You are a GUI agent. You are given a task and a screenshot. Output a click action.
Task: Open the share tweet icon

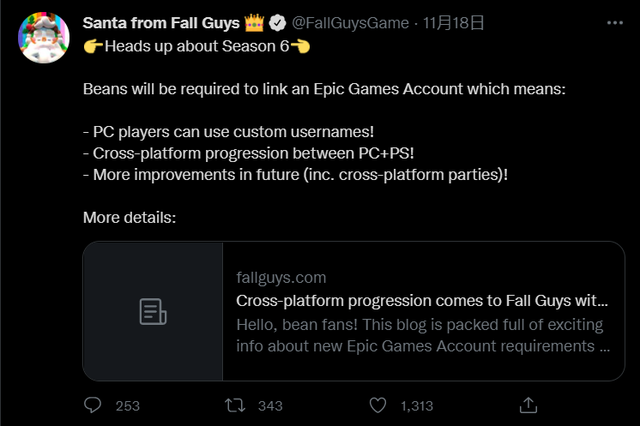(x=528, y=405)
